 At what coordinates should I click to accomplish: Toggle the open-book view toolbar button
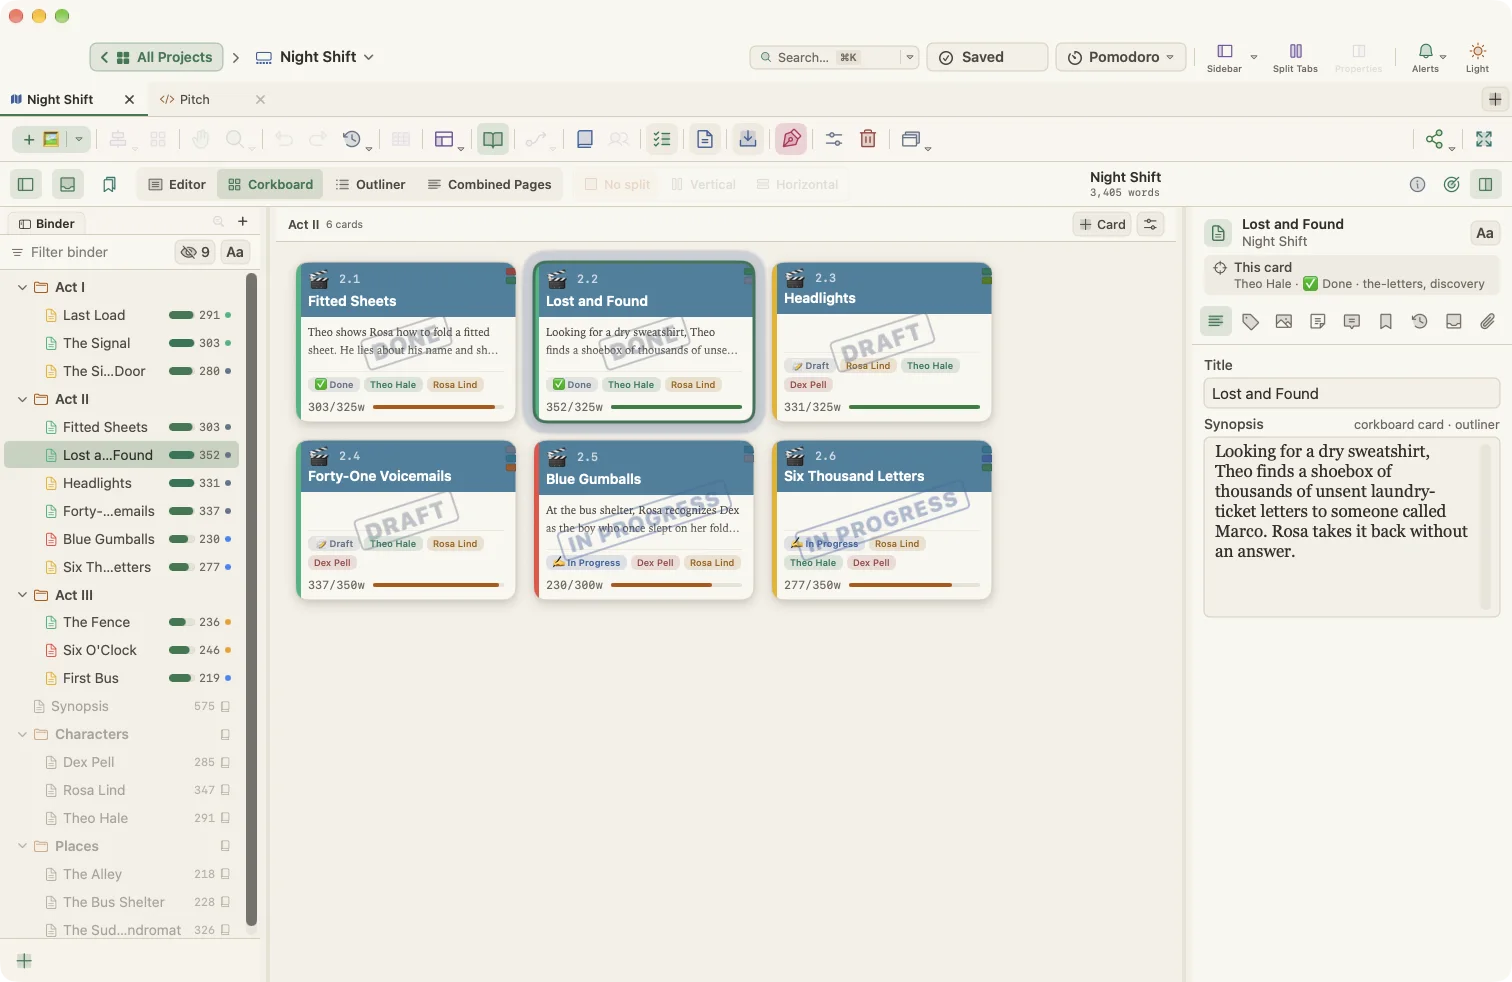coord(493,139)
